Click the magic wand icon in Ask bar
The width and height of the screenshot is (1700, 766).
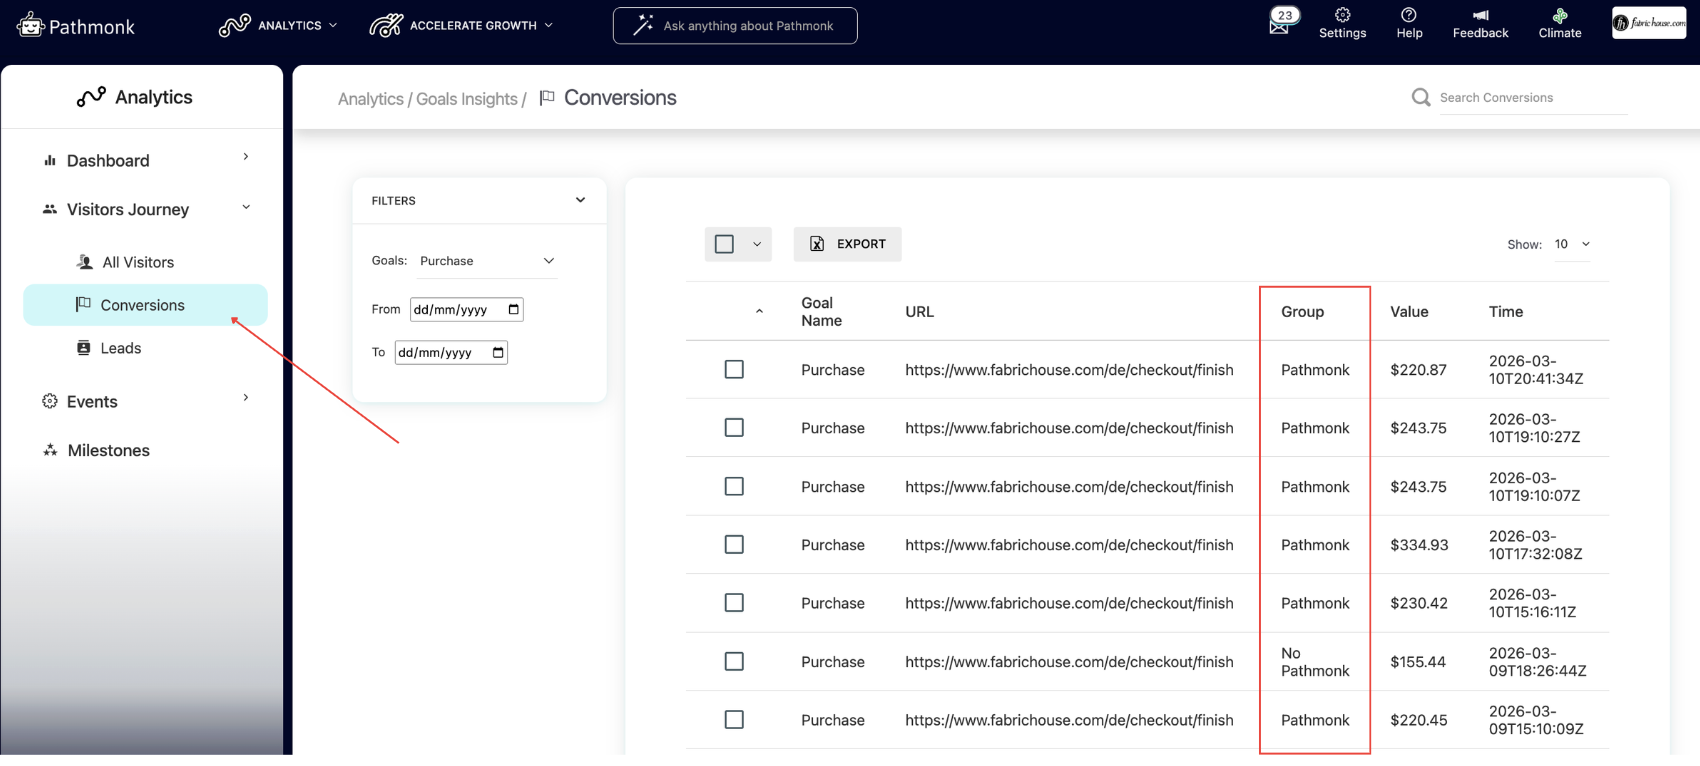pyautogui.click(x=644, y=25)
